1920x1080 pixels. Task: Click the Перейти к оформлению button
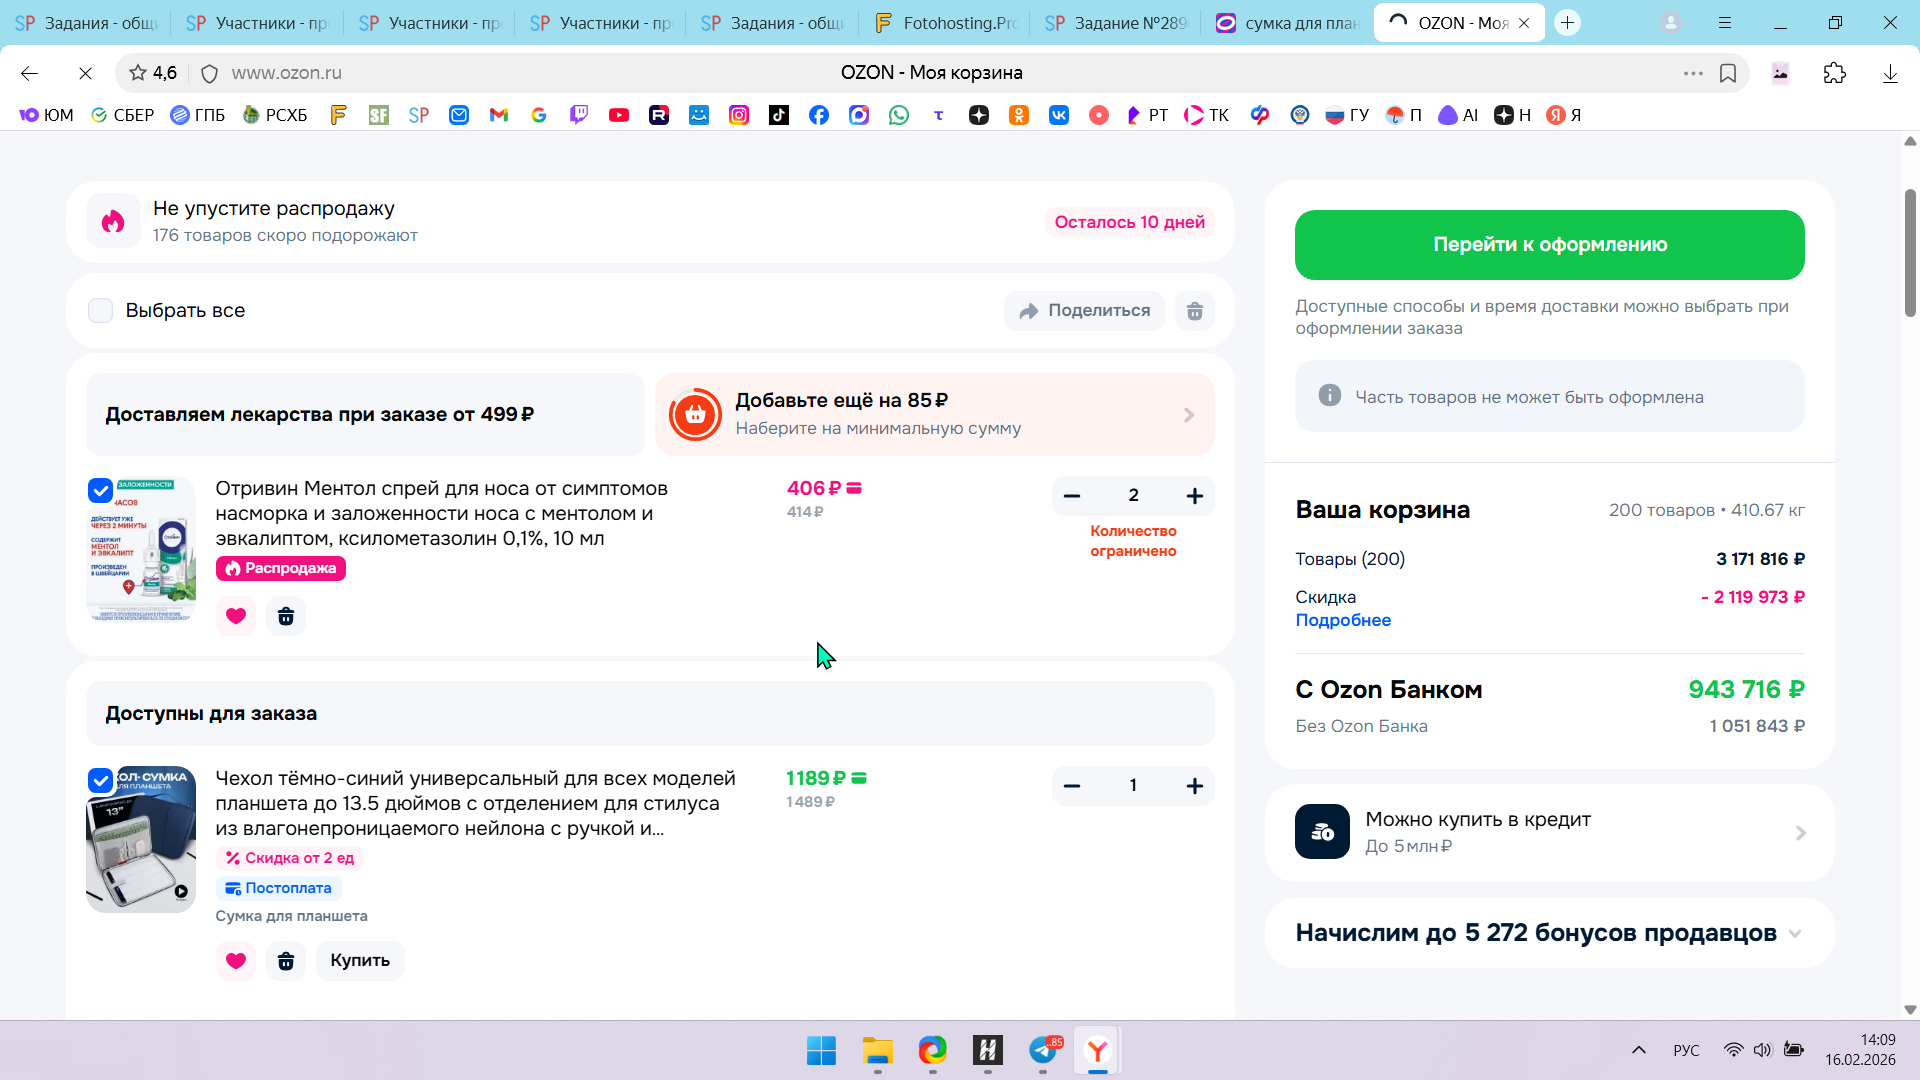tap(1549, 245)
